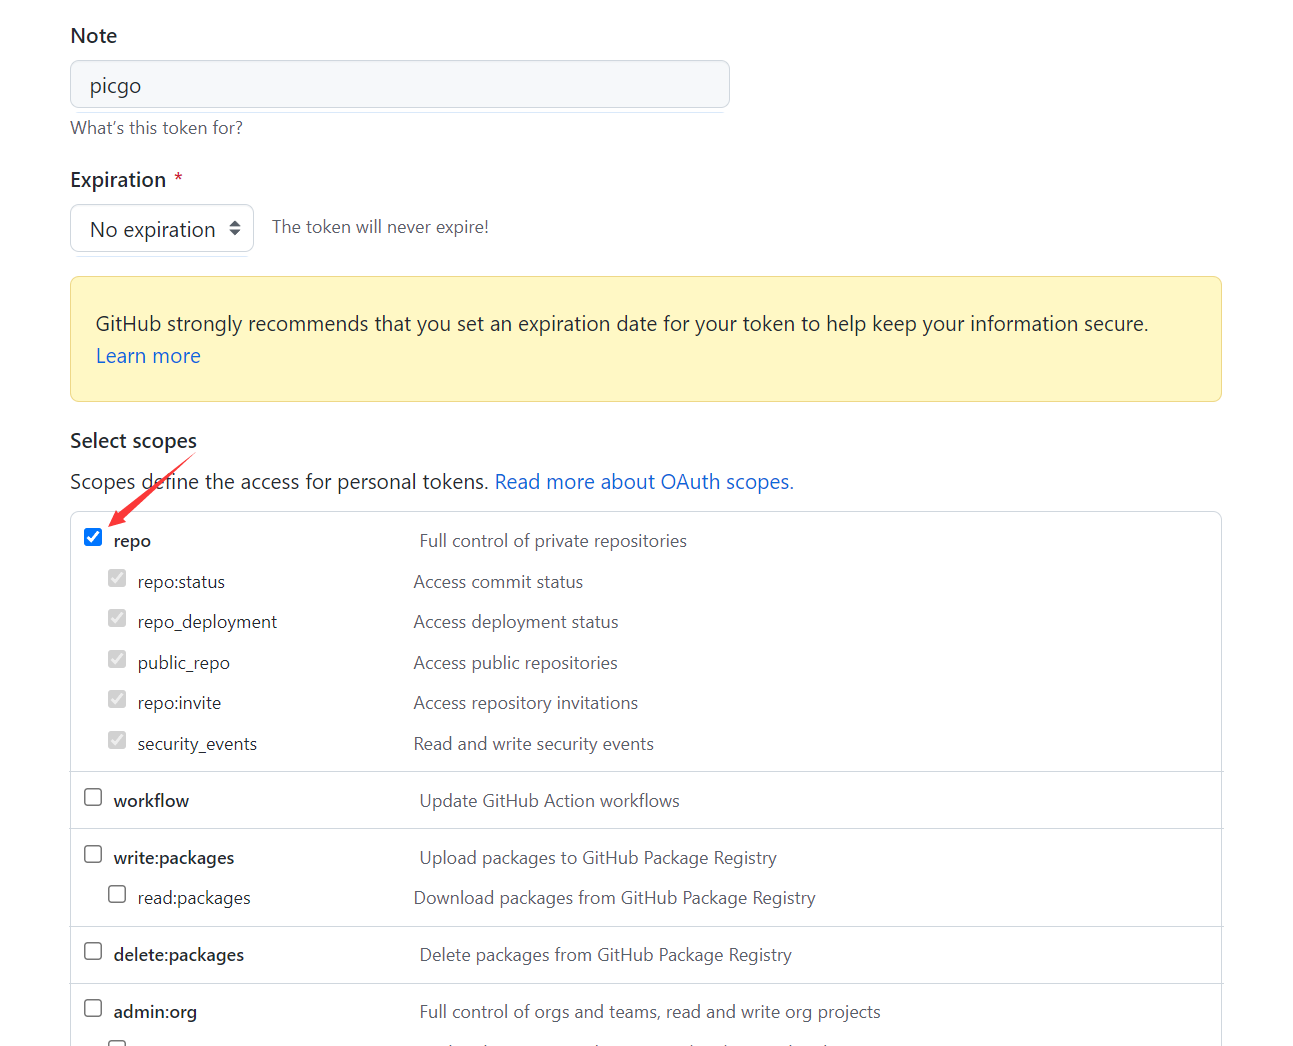1293x1046 pixels.
Task: Toggle the security_events checkbox
Action: tap(117, 741)
